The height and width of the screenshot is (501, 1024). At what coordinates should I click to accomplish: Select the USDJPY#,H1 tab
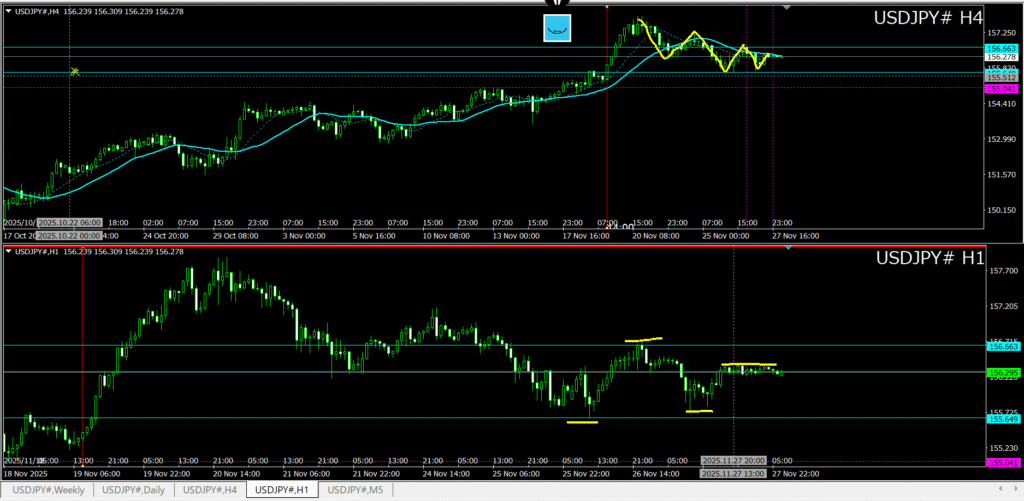point(285,489)
